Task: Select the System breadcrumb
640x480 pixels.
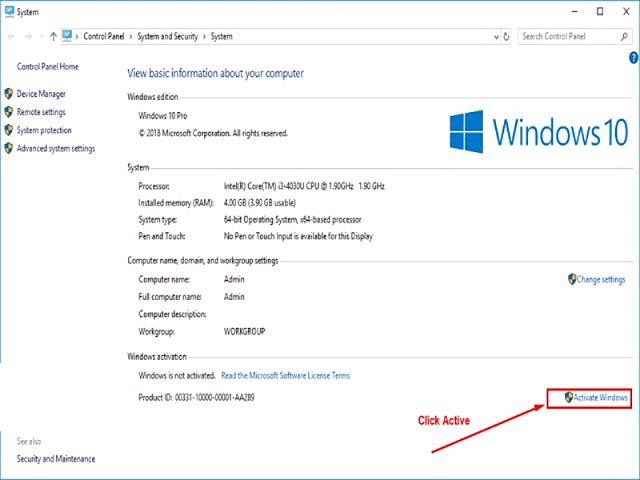Action: point(222,36)
